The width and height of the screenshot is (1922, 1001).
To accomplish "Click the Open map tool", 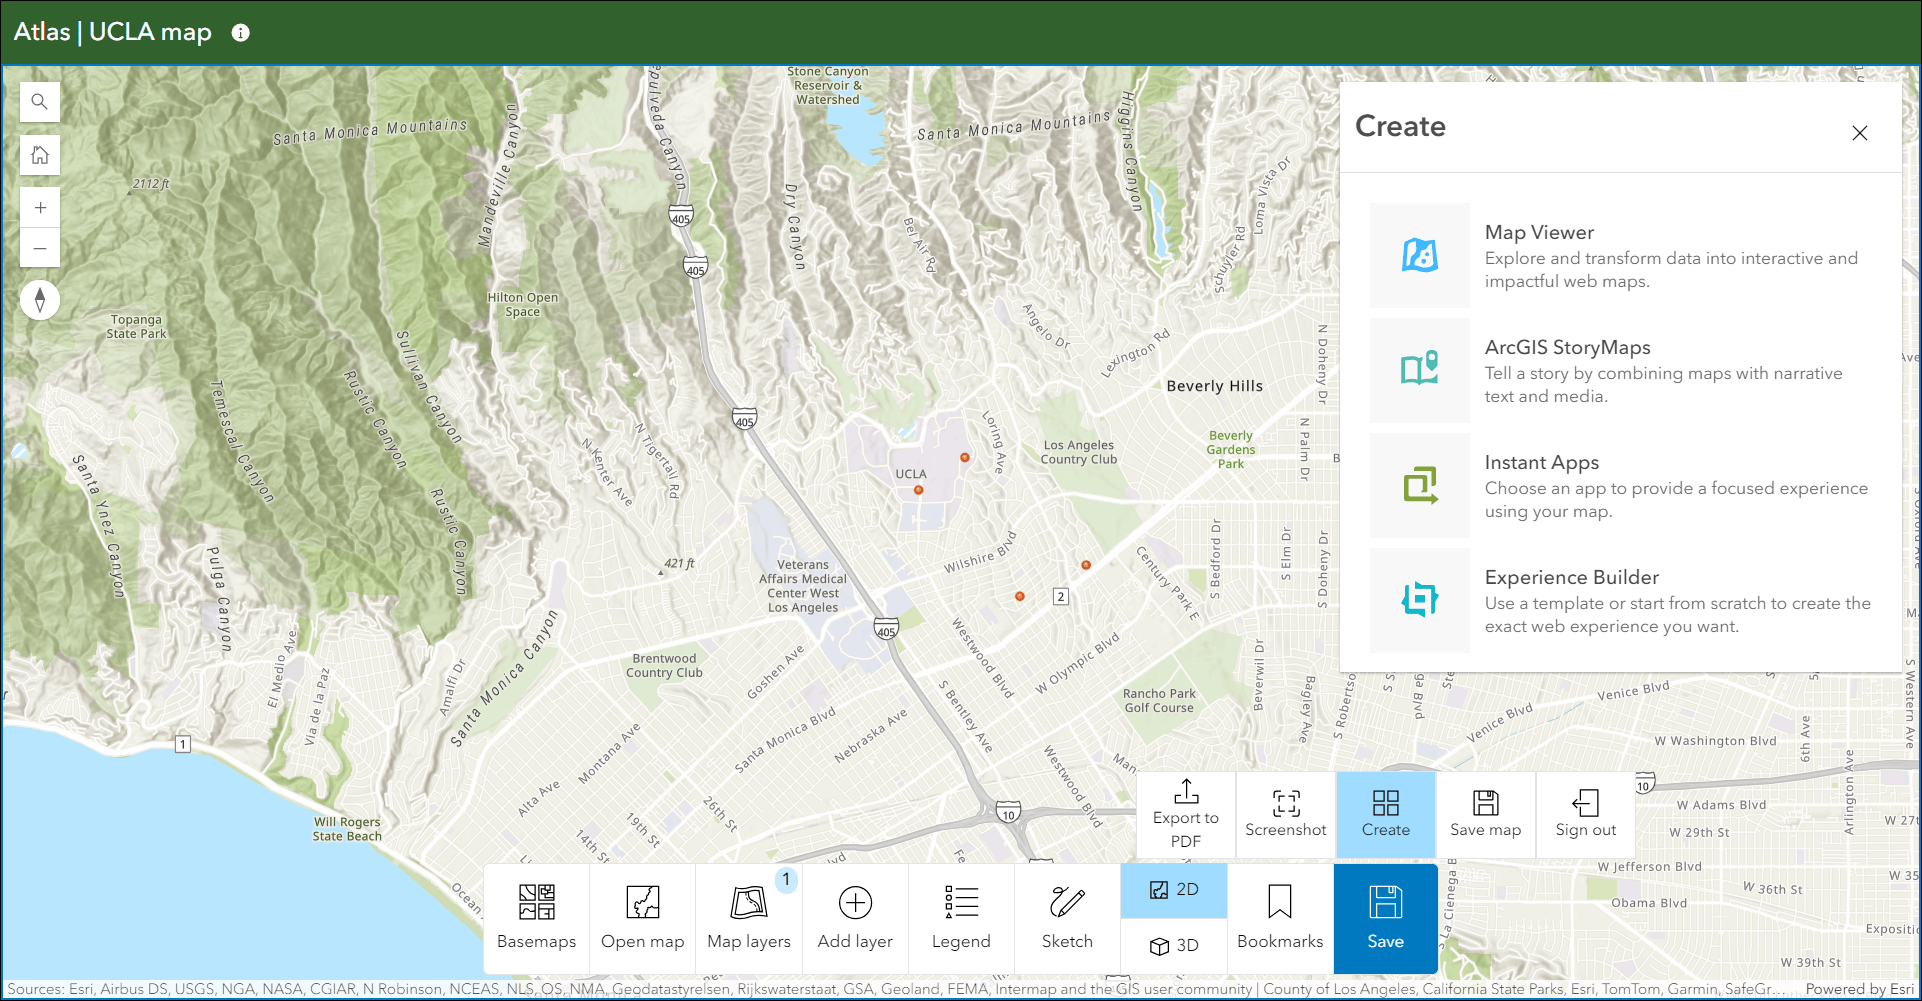I will (643, 918).
